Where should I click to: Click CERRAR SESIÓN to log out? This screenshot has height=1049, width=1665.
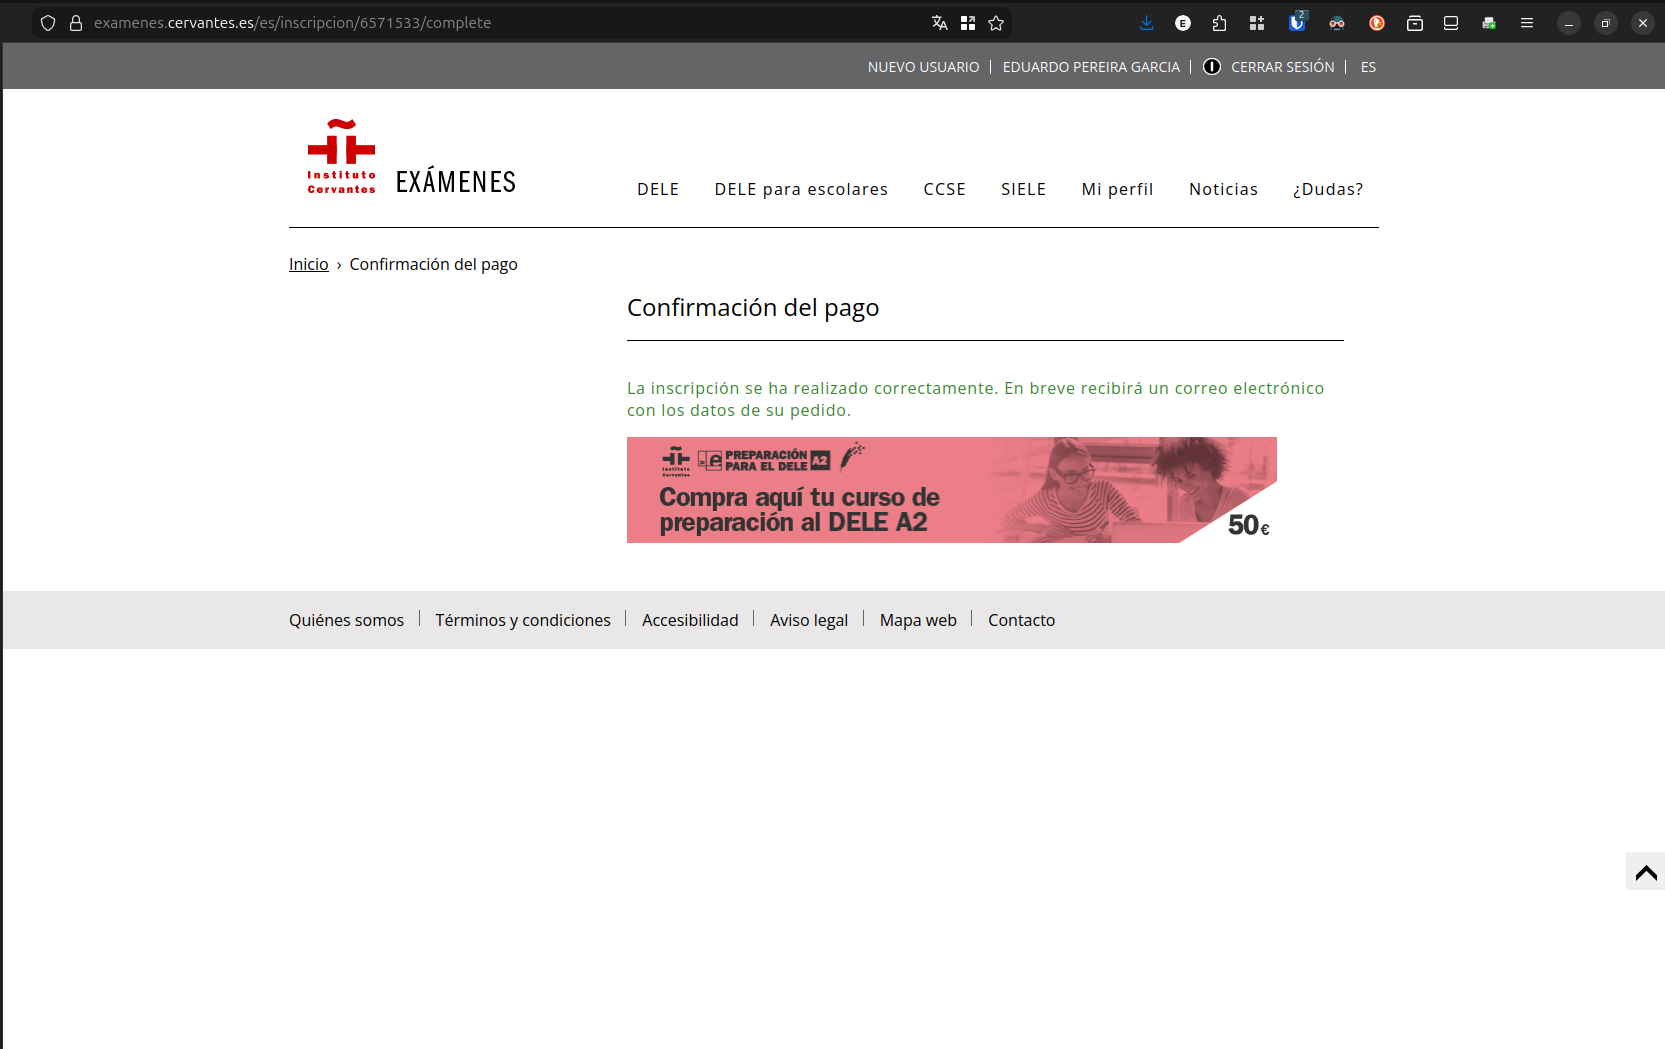(1282, 67)
